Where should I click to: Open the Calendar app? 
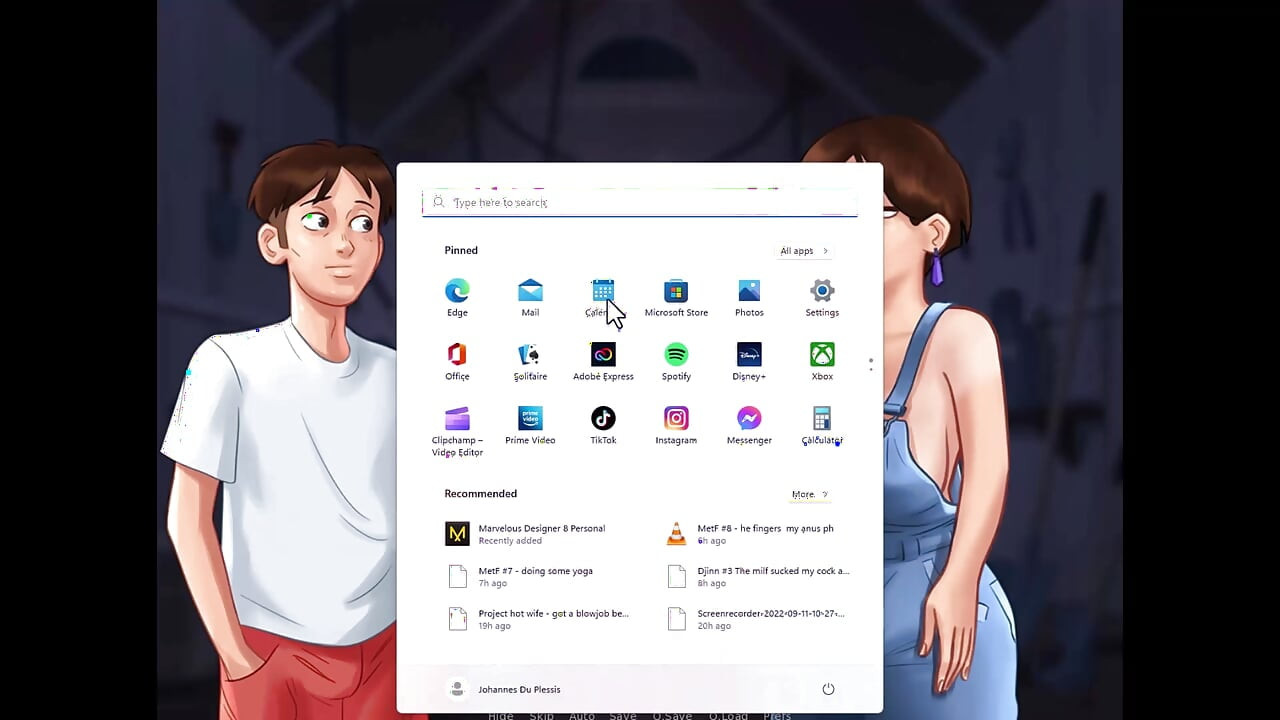[x=603, y=290]
